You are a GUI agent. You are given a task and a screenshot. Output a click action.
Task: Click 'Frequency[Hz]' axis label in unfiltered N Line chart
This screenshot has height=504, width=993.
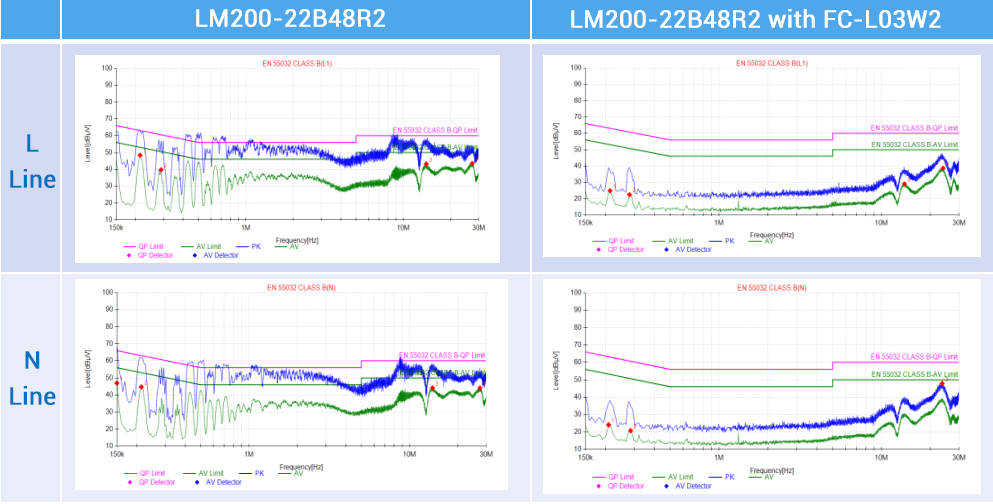(x=301, y=467)
